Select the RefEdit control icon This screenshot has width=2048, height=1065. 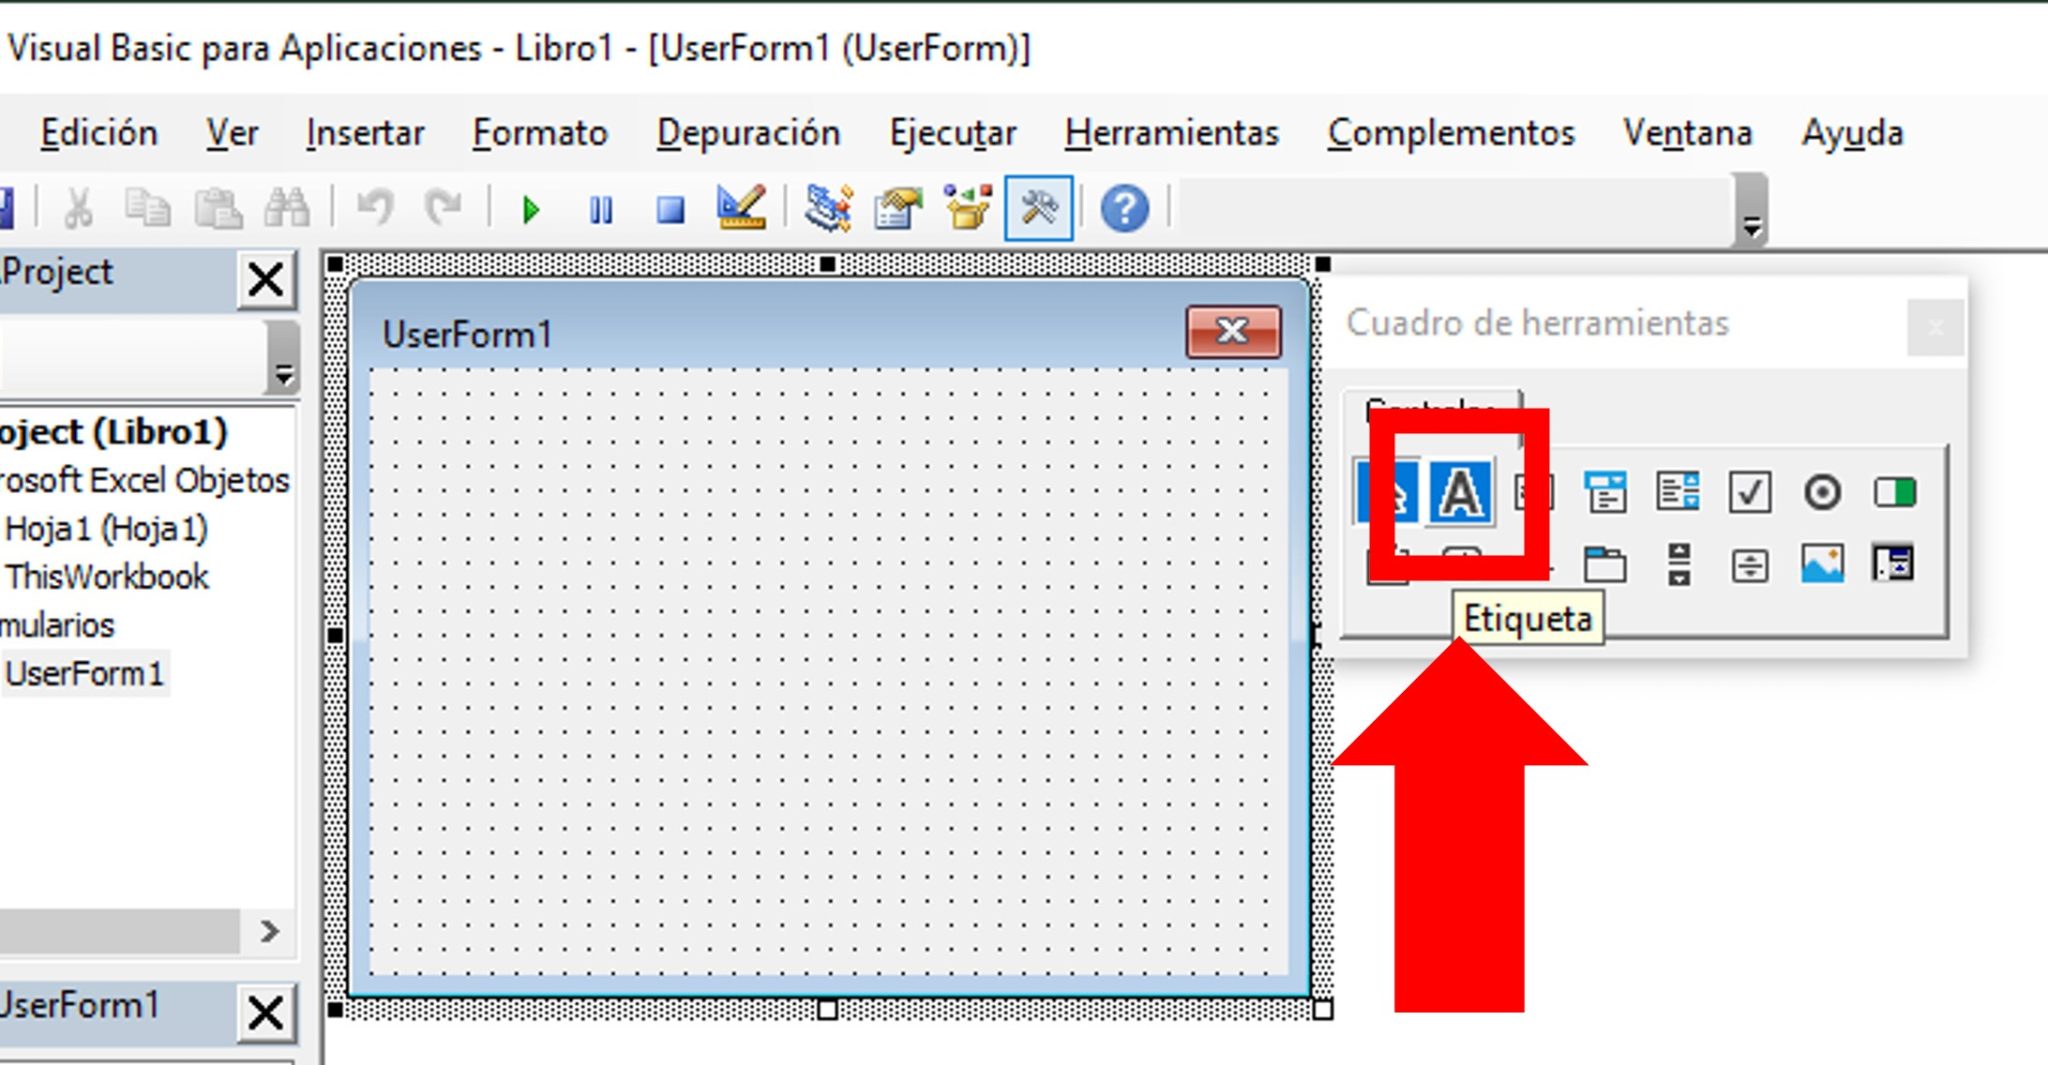pos(1895,562)
